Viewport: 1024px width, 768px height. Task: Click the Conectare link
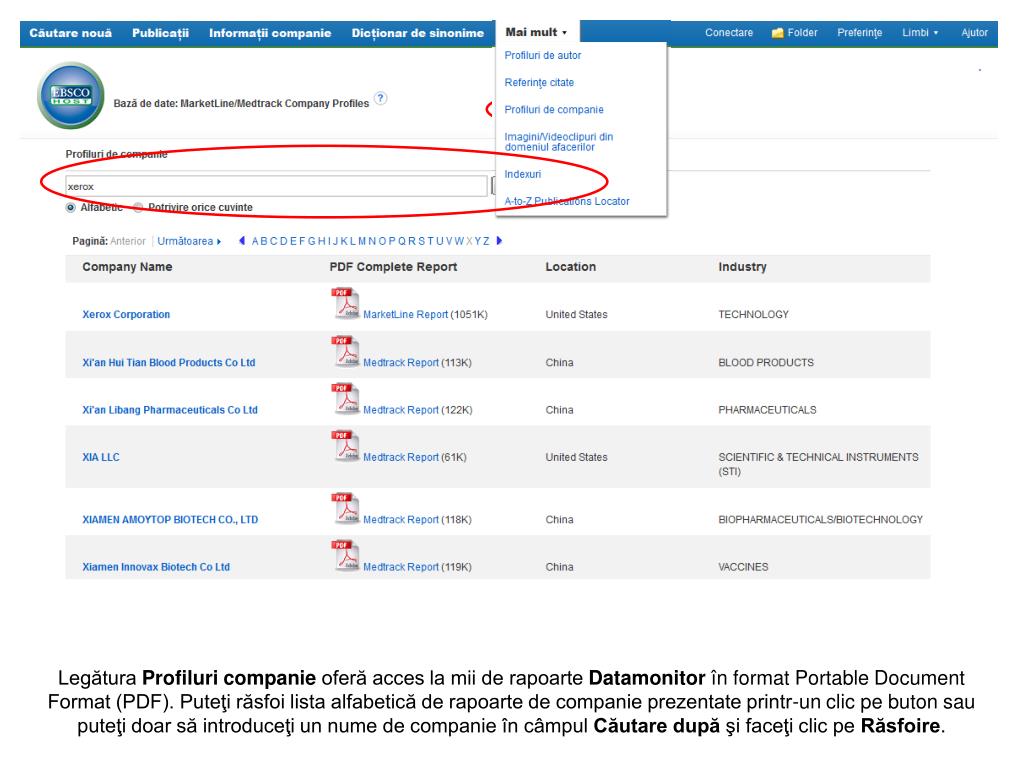click(x=729, y=33)
